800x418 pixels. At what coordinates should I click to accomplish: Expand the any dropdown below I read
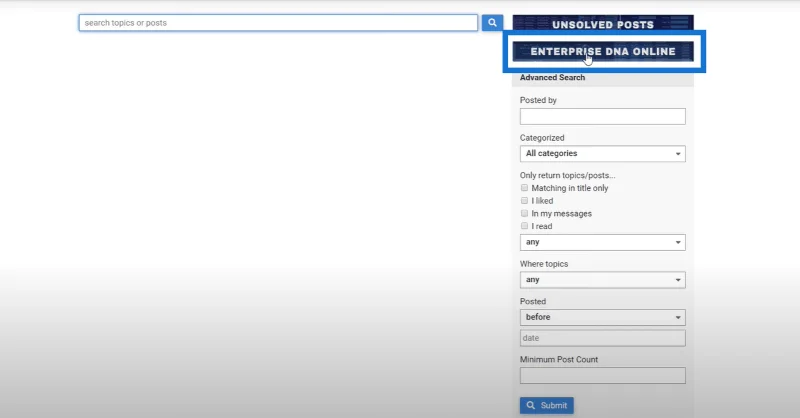[603, 242]
